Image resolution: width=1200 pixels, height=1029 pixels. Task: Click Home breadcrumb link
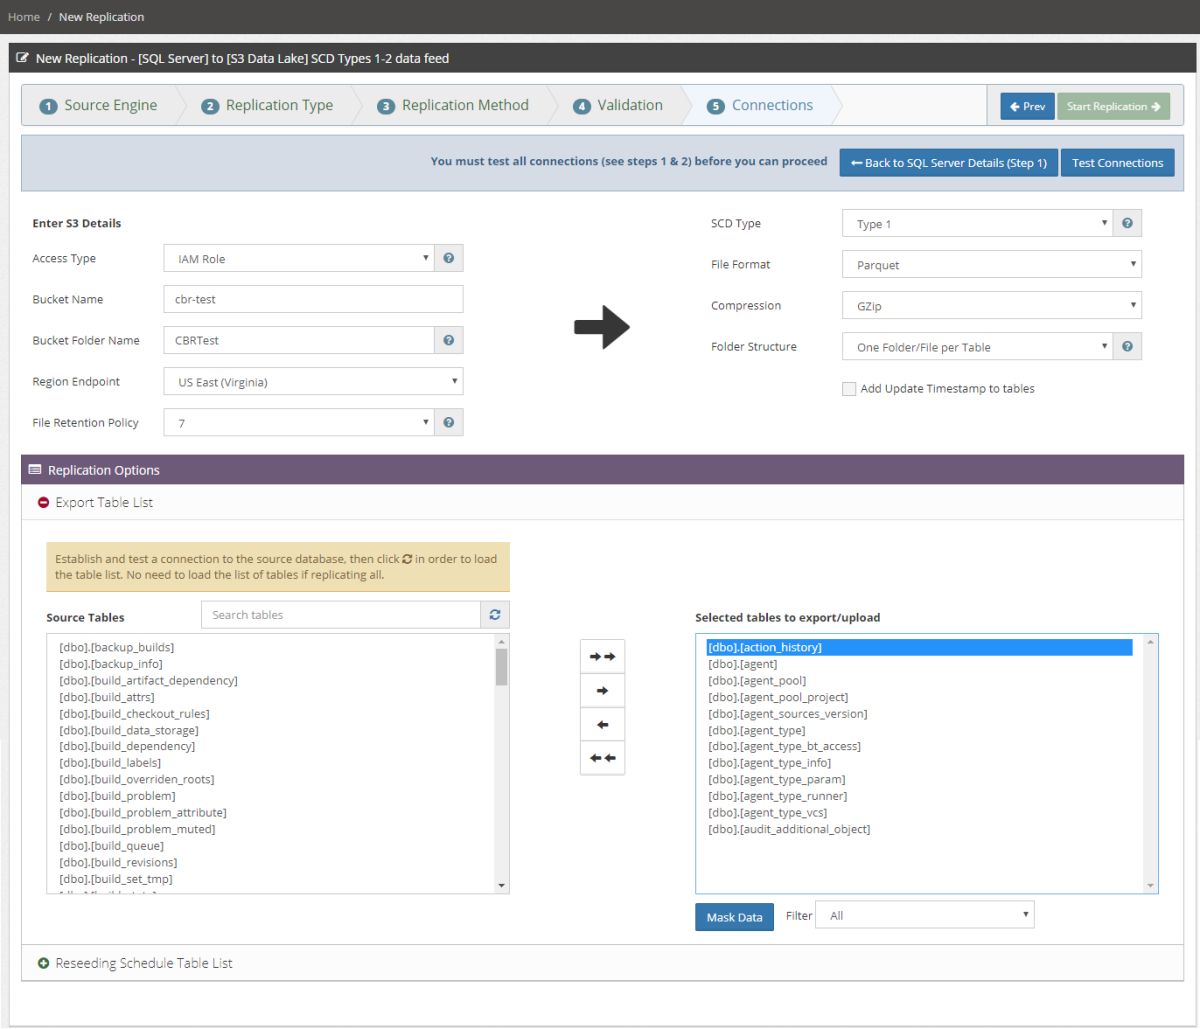(24, 17)
